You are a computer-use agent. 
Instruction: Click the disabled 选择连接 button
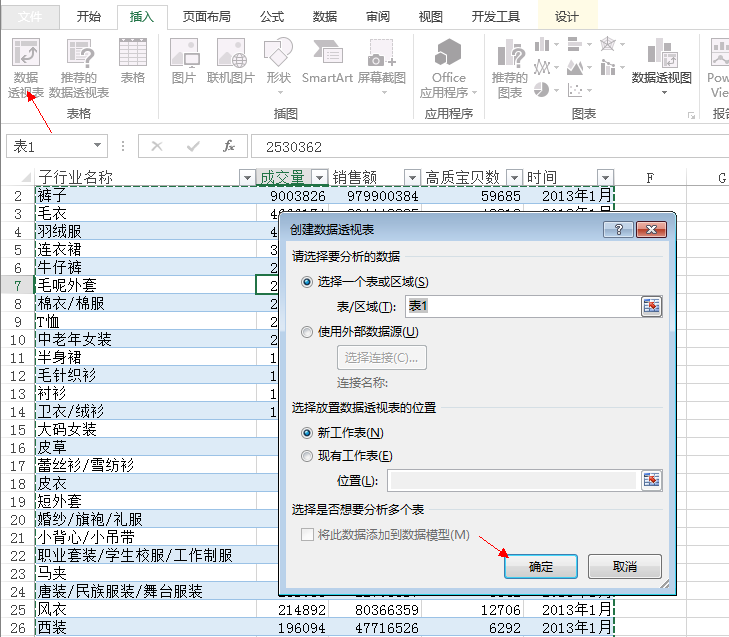click(x=381, y=358)
